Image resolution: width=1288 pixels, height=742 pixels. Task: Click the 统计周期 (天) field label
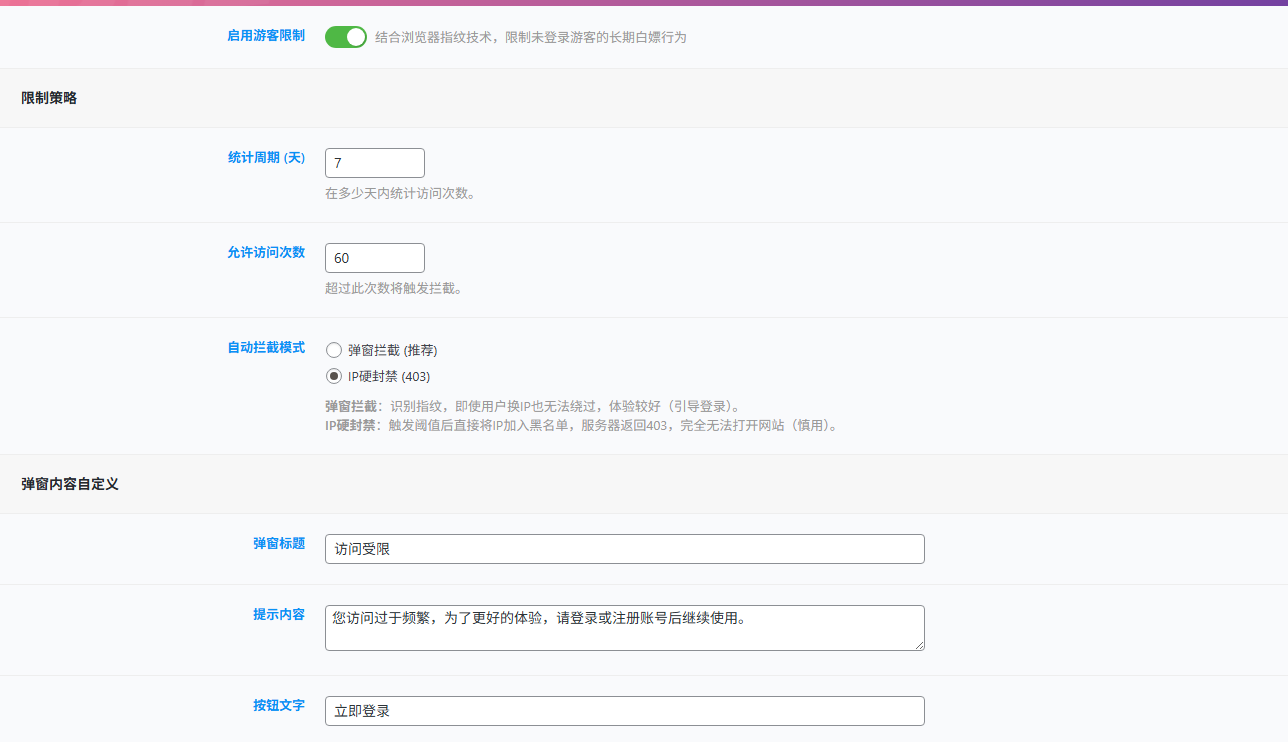[266, 157]
